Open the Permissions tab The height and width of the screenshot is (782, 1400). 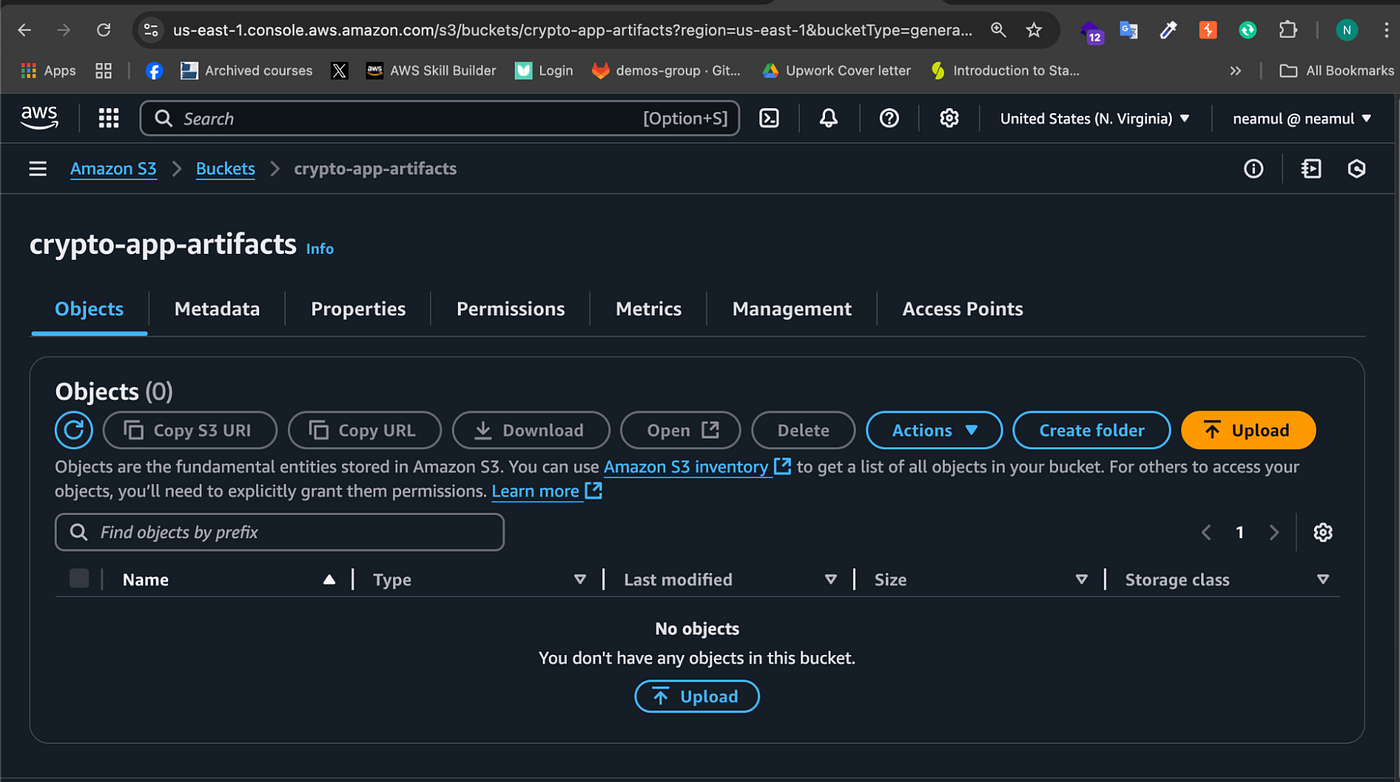coord(510,309)
